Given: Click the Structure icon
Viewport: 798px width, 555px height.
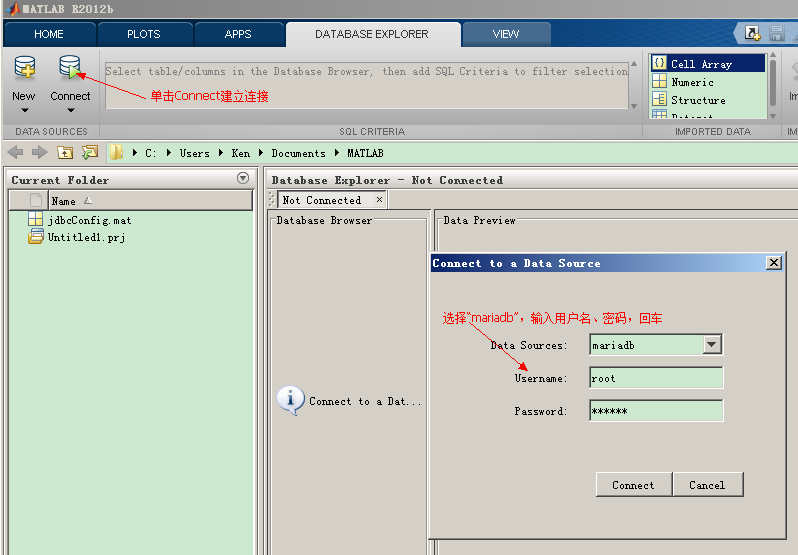Looking at the screenshot, I should point(659,99).
